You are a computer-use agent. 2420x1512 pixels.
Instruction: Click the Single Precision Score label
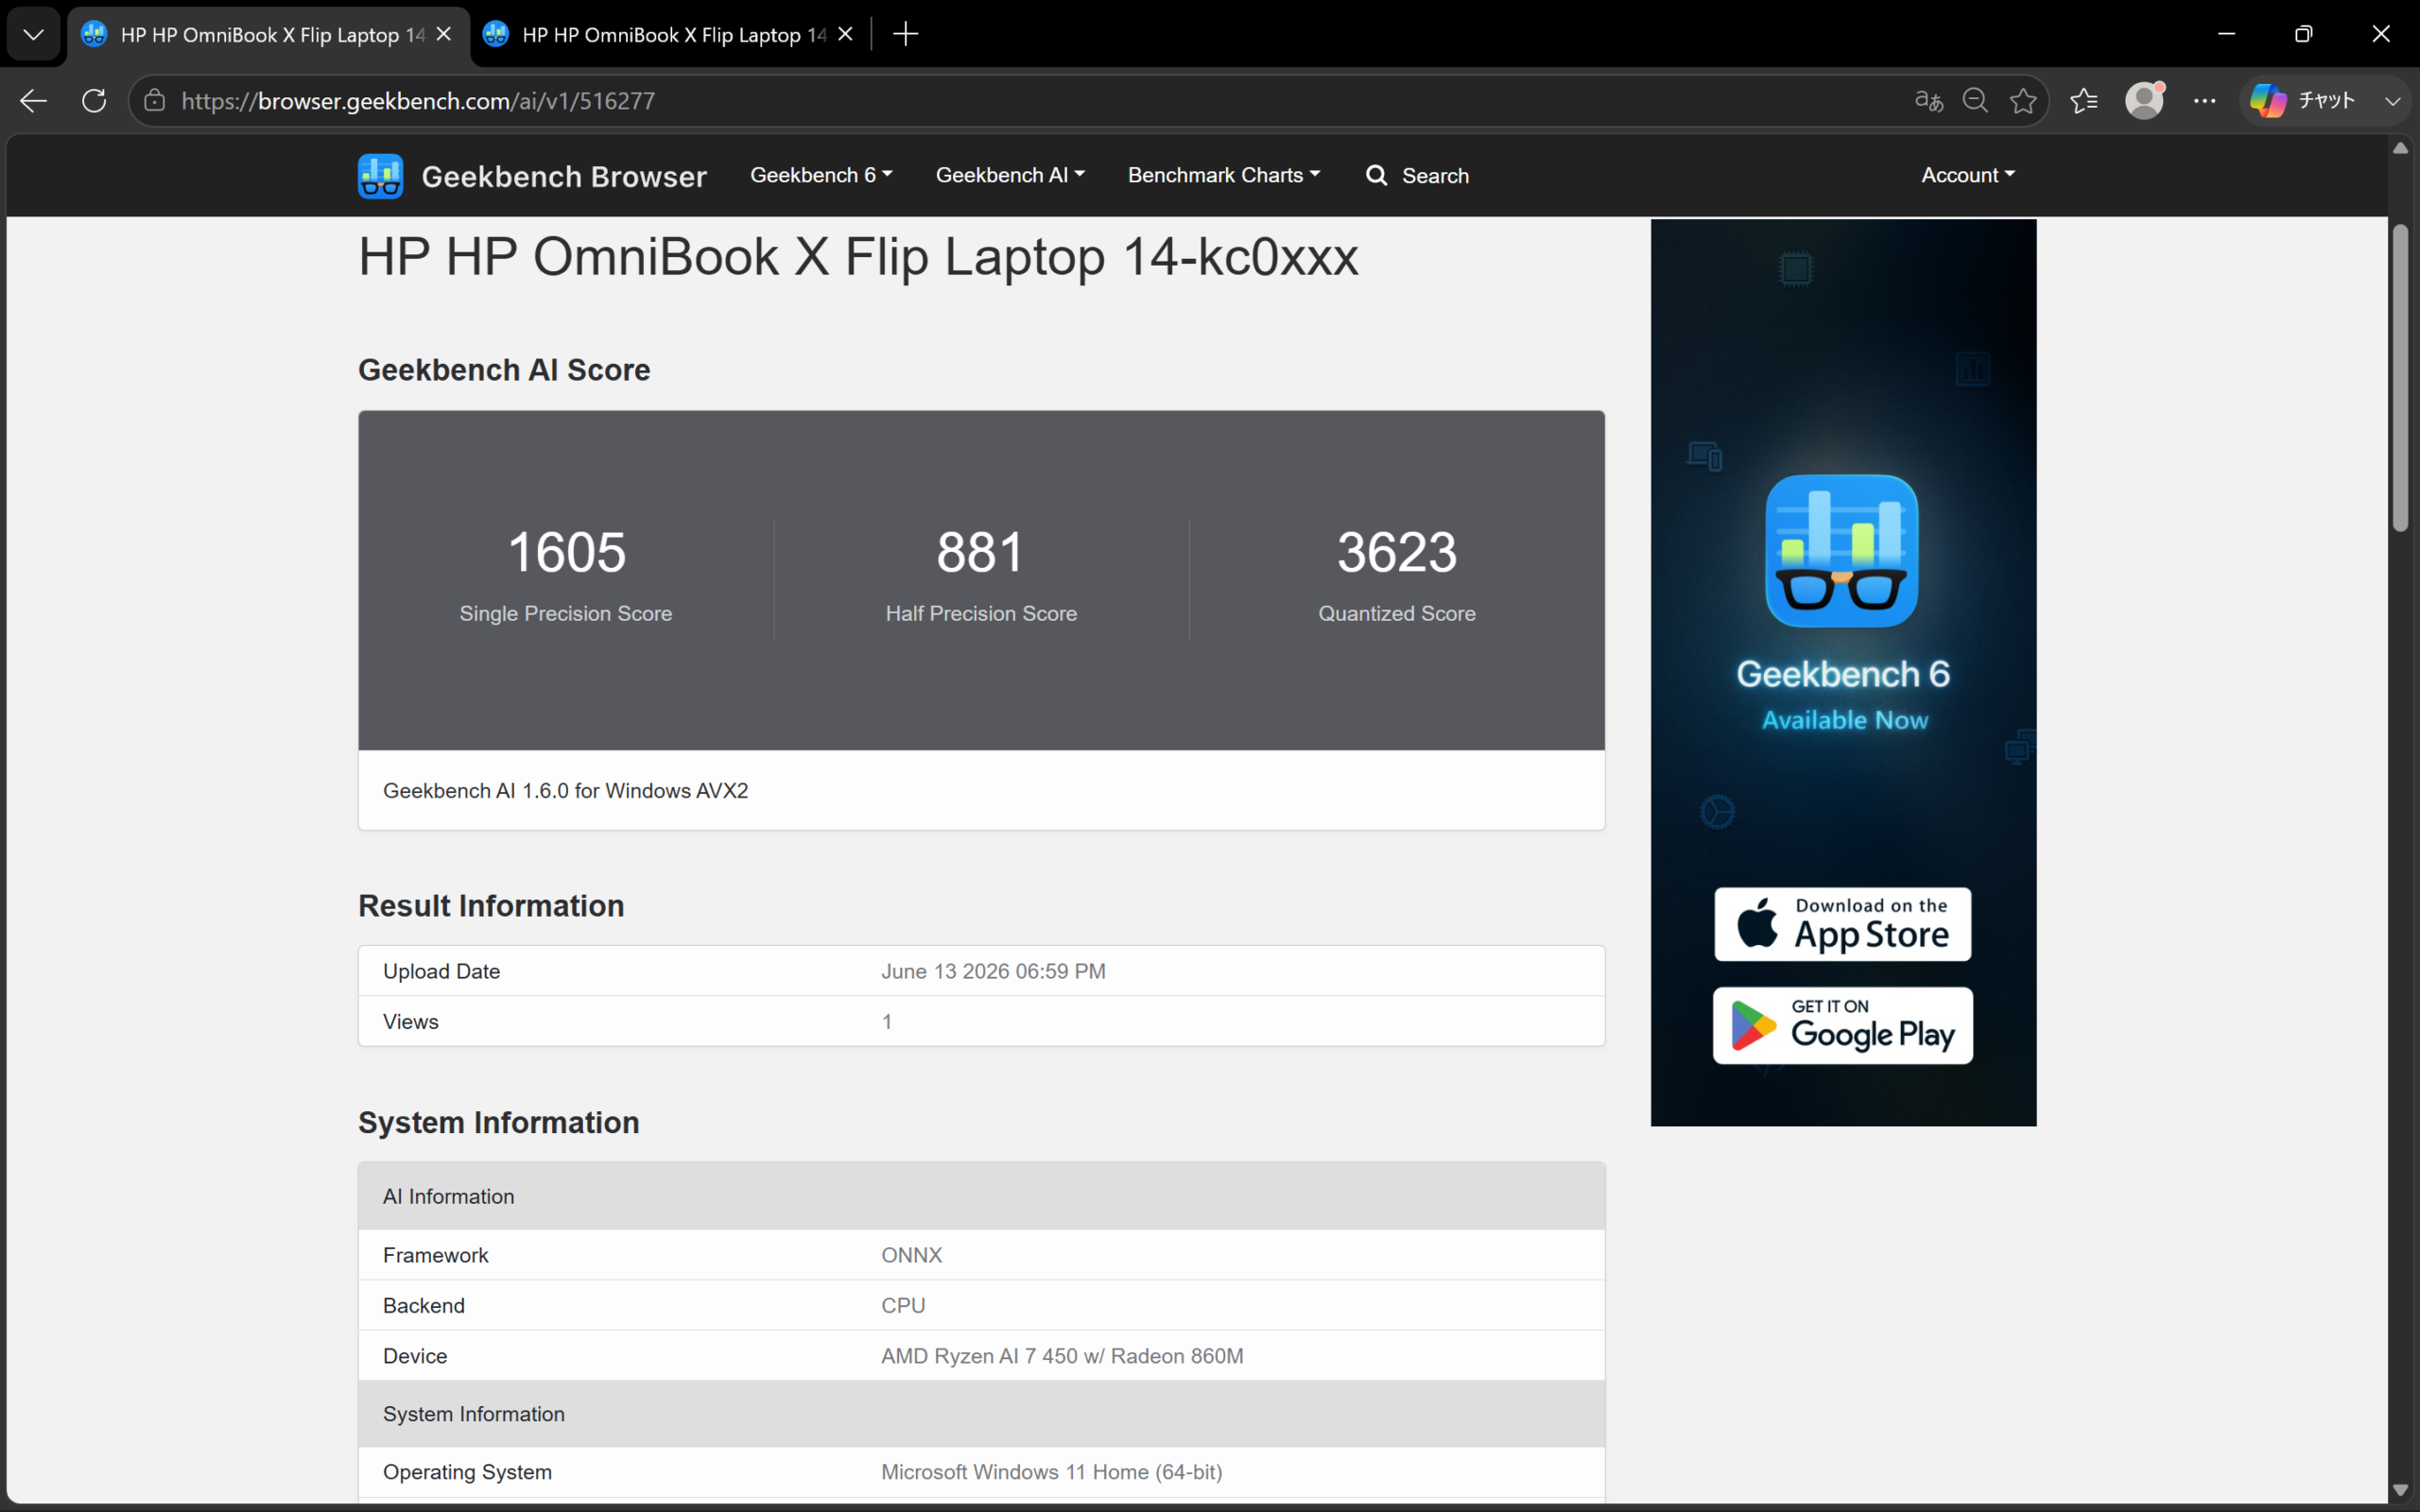(566, 613)
